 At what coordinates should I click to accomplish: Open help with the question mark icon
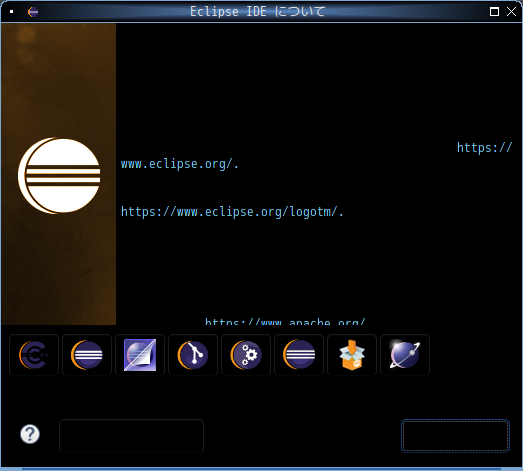(30, 434)
